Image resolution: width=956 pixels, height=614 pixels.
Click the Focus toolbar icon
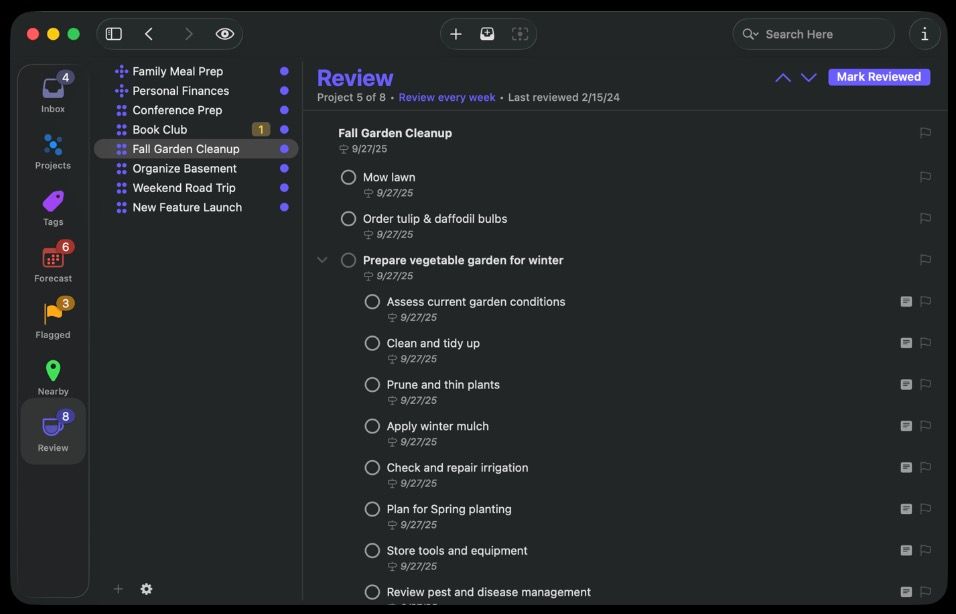(519, 34)
